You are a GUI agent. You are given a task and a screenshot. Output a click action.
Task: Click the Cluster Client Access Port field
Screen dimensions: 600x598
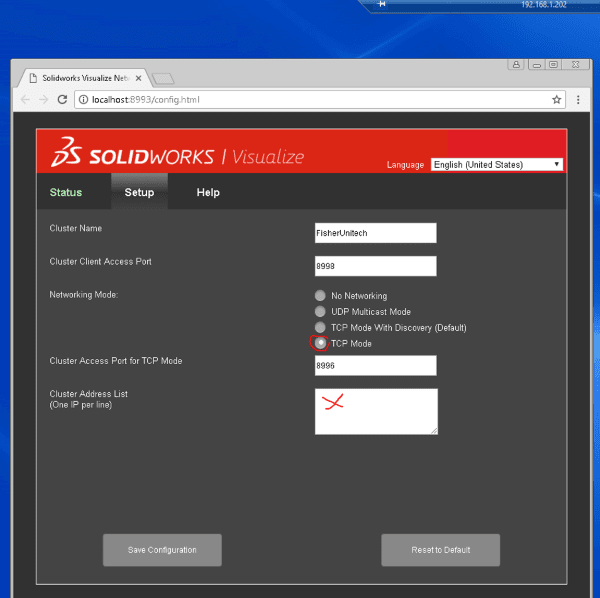[375, 266]
